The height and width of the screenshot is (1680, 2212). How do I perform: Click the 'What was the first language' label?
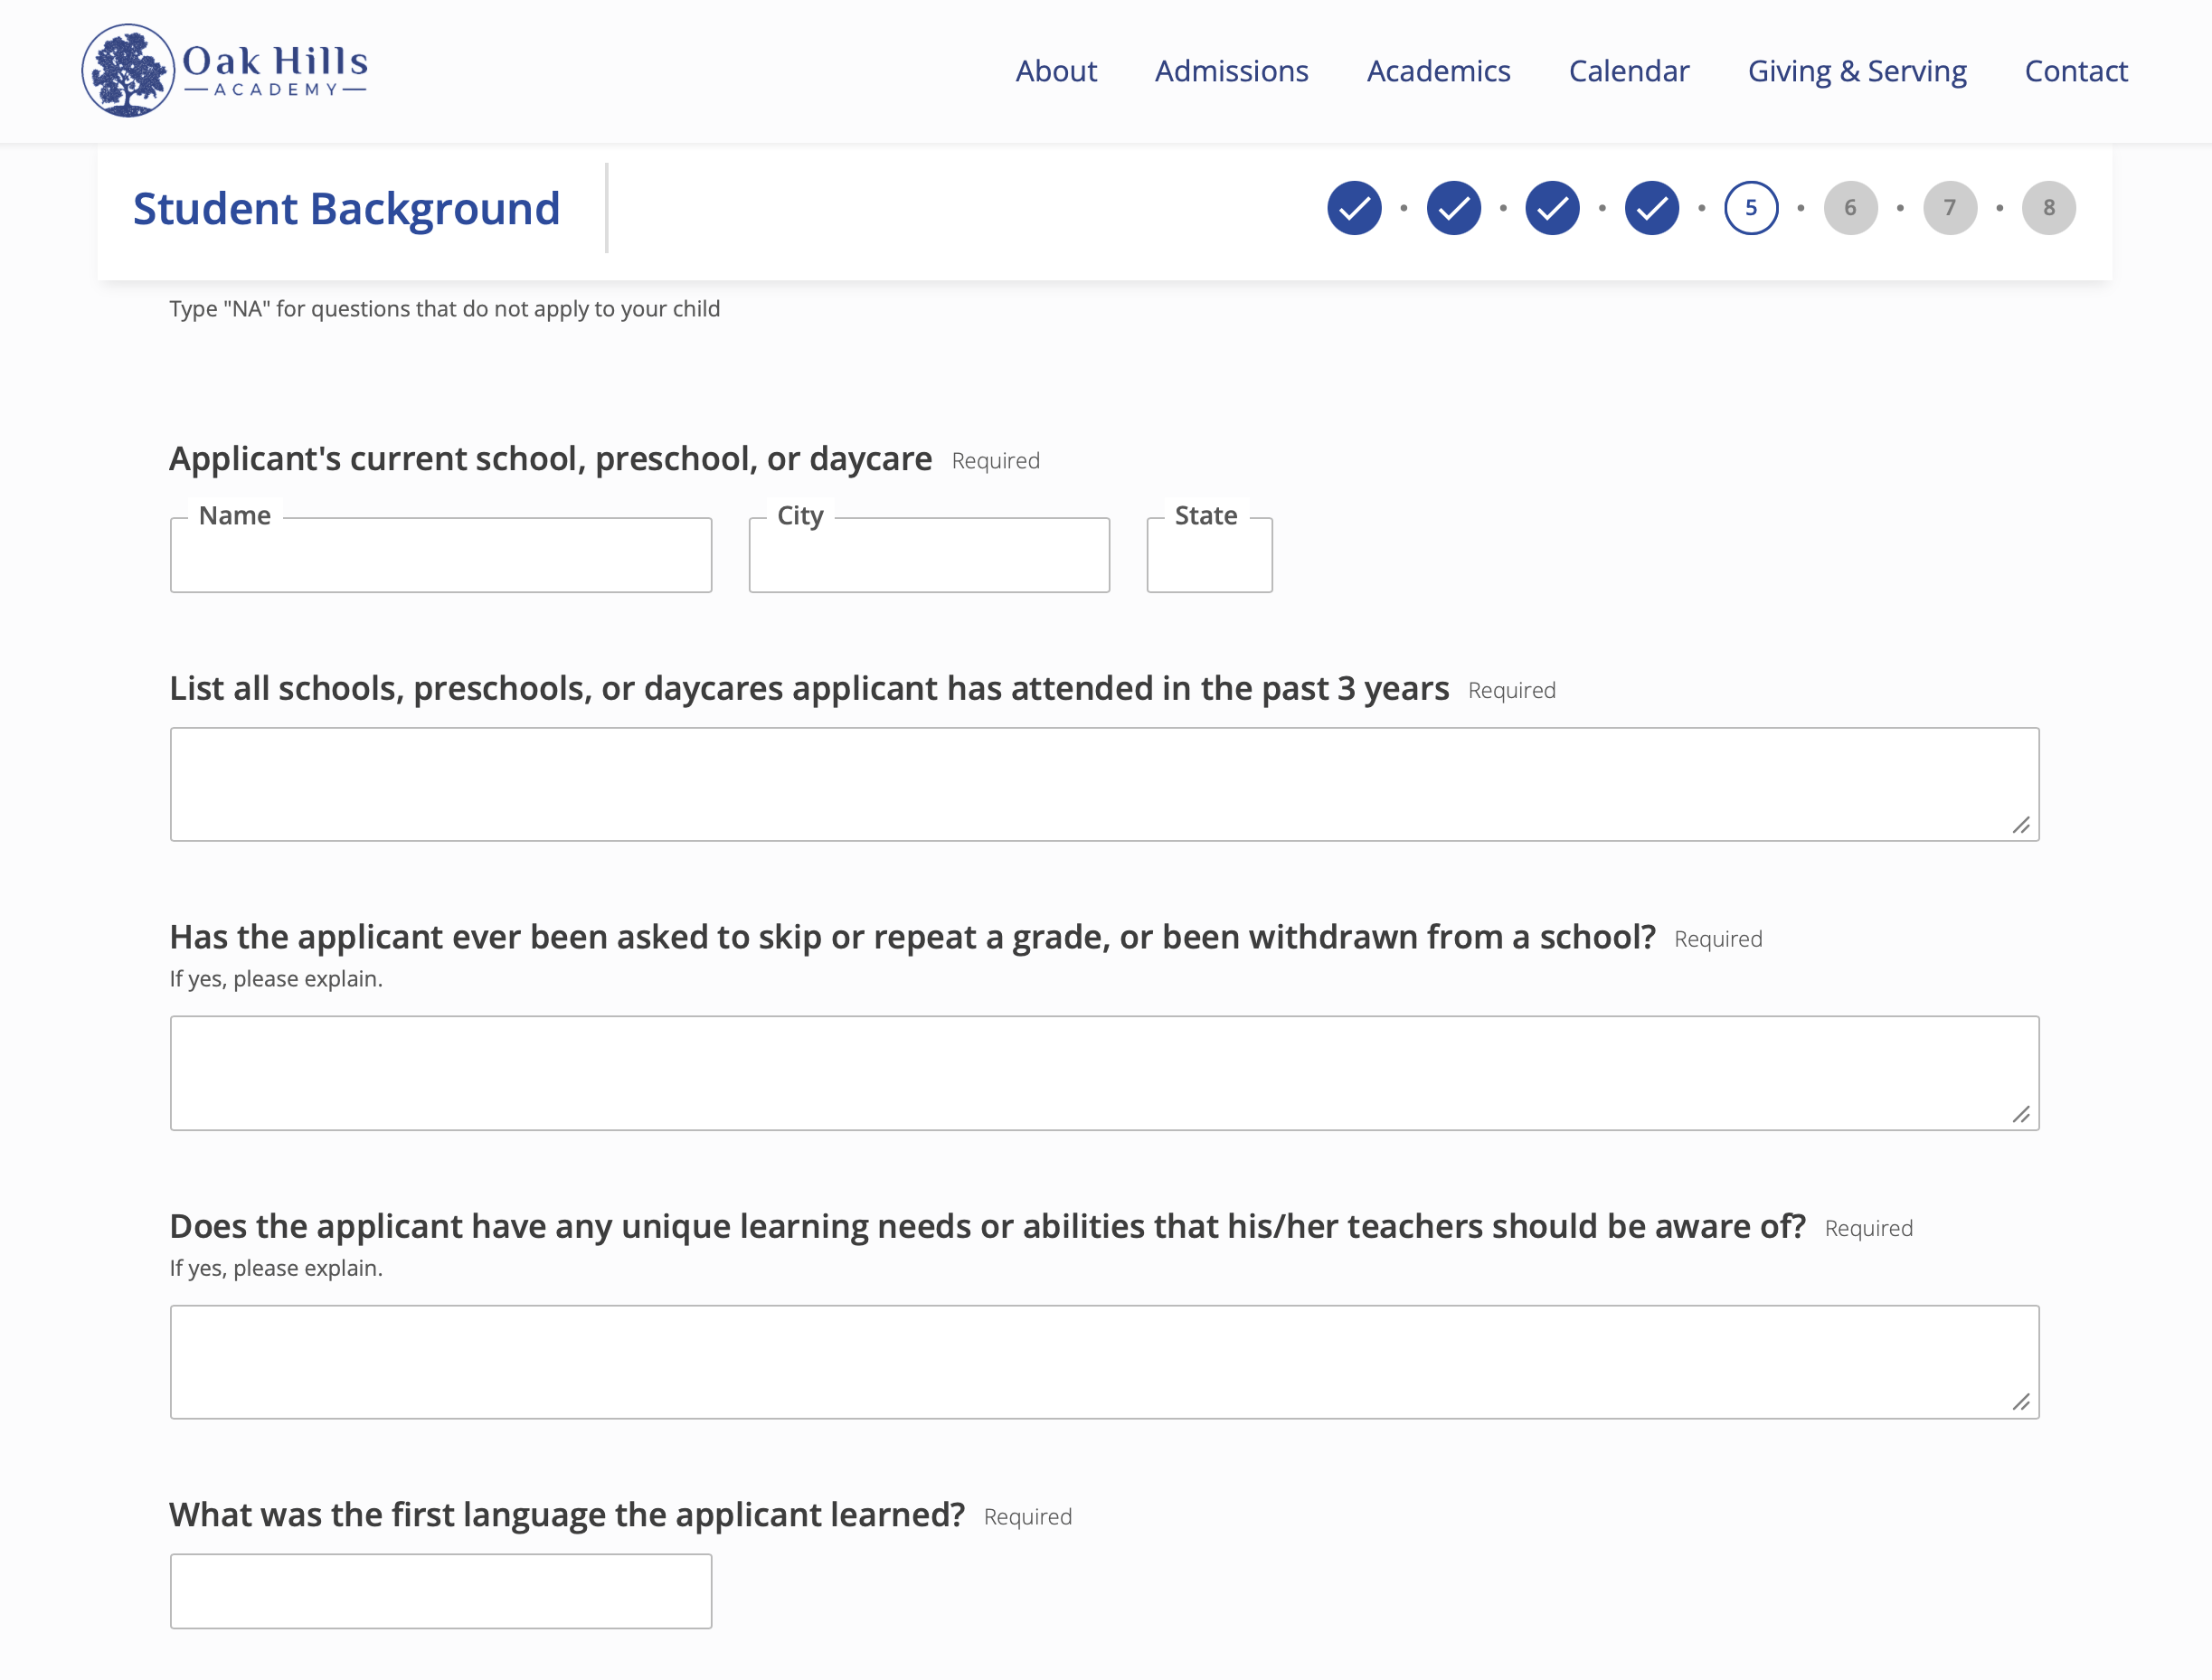tap(567, 1515)
